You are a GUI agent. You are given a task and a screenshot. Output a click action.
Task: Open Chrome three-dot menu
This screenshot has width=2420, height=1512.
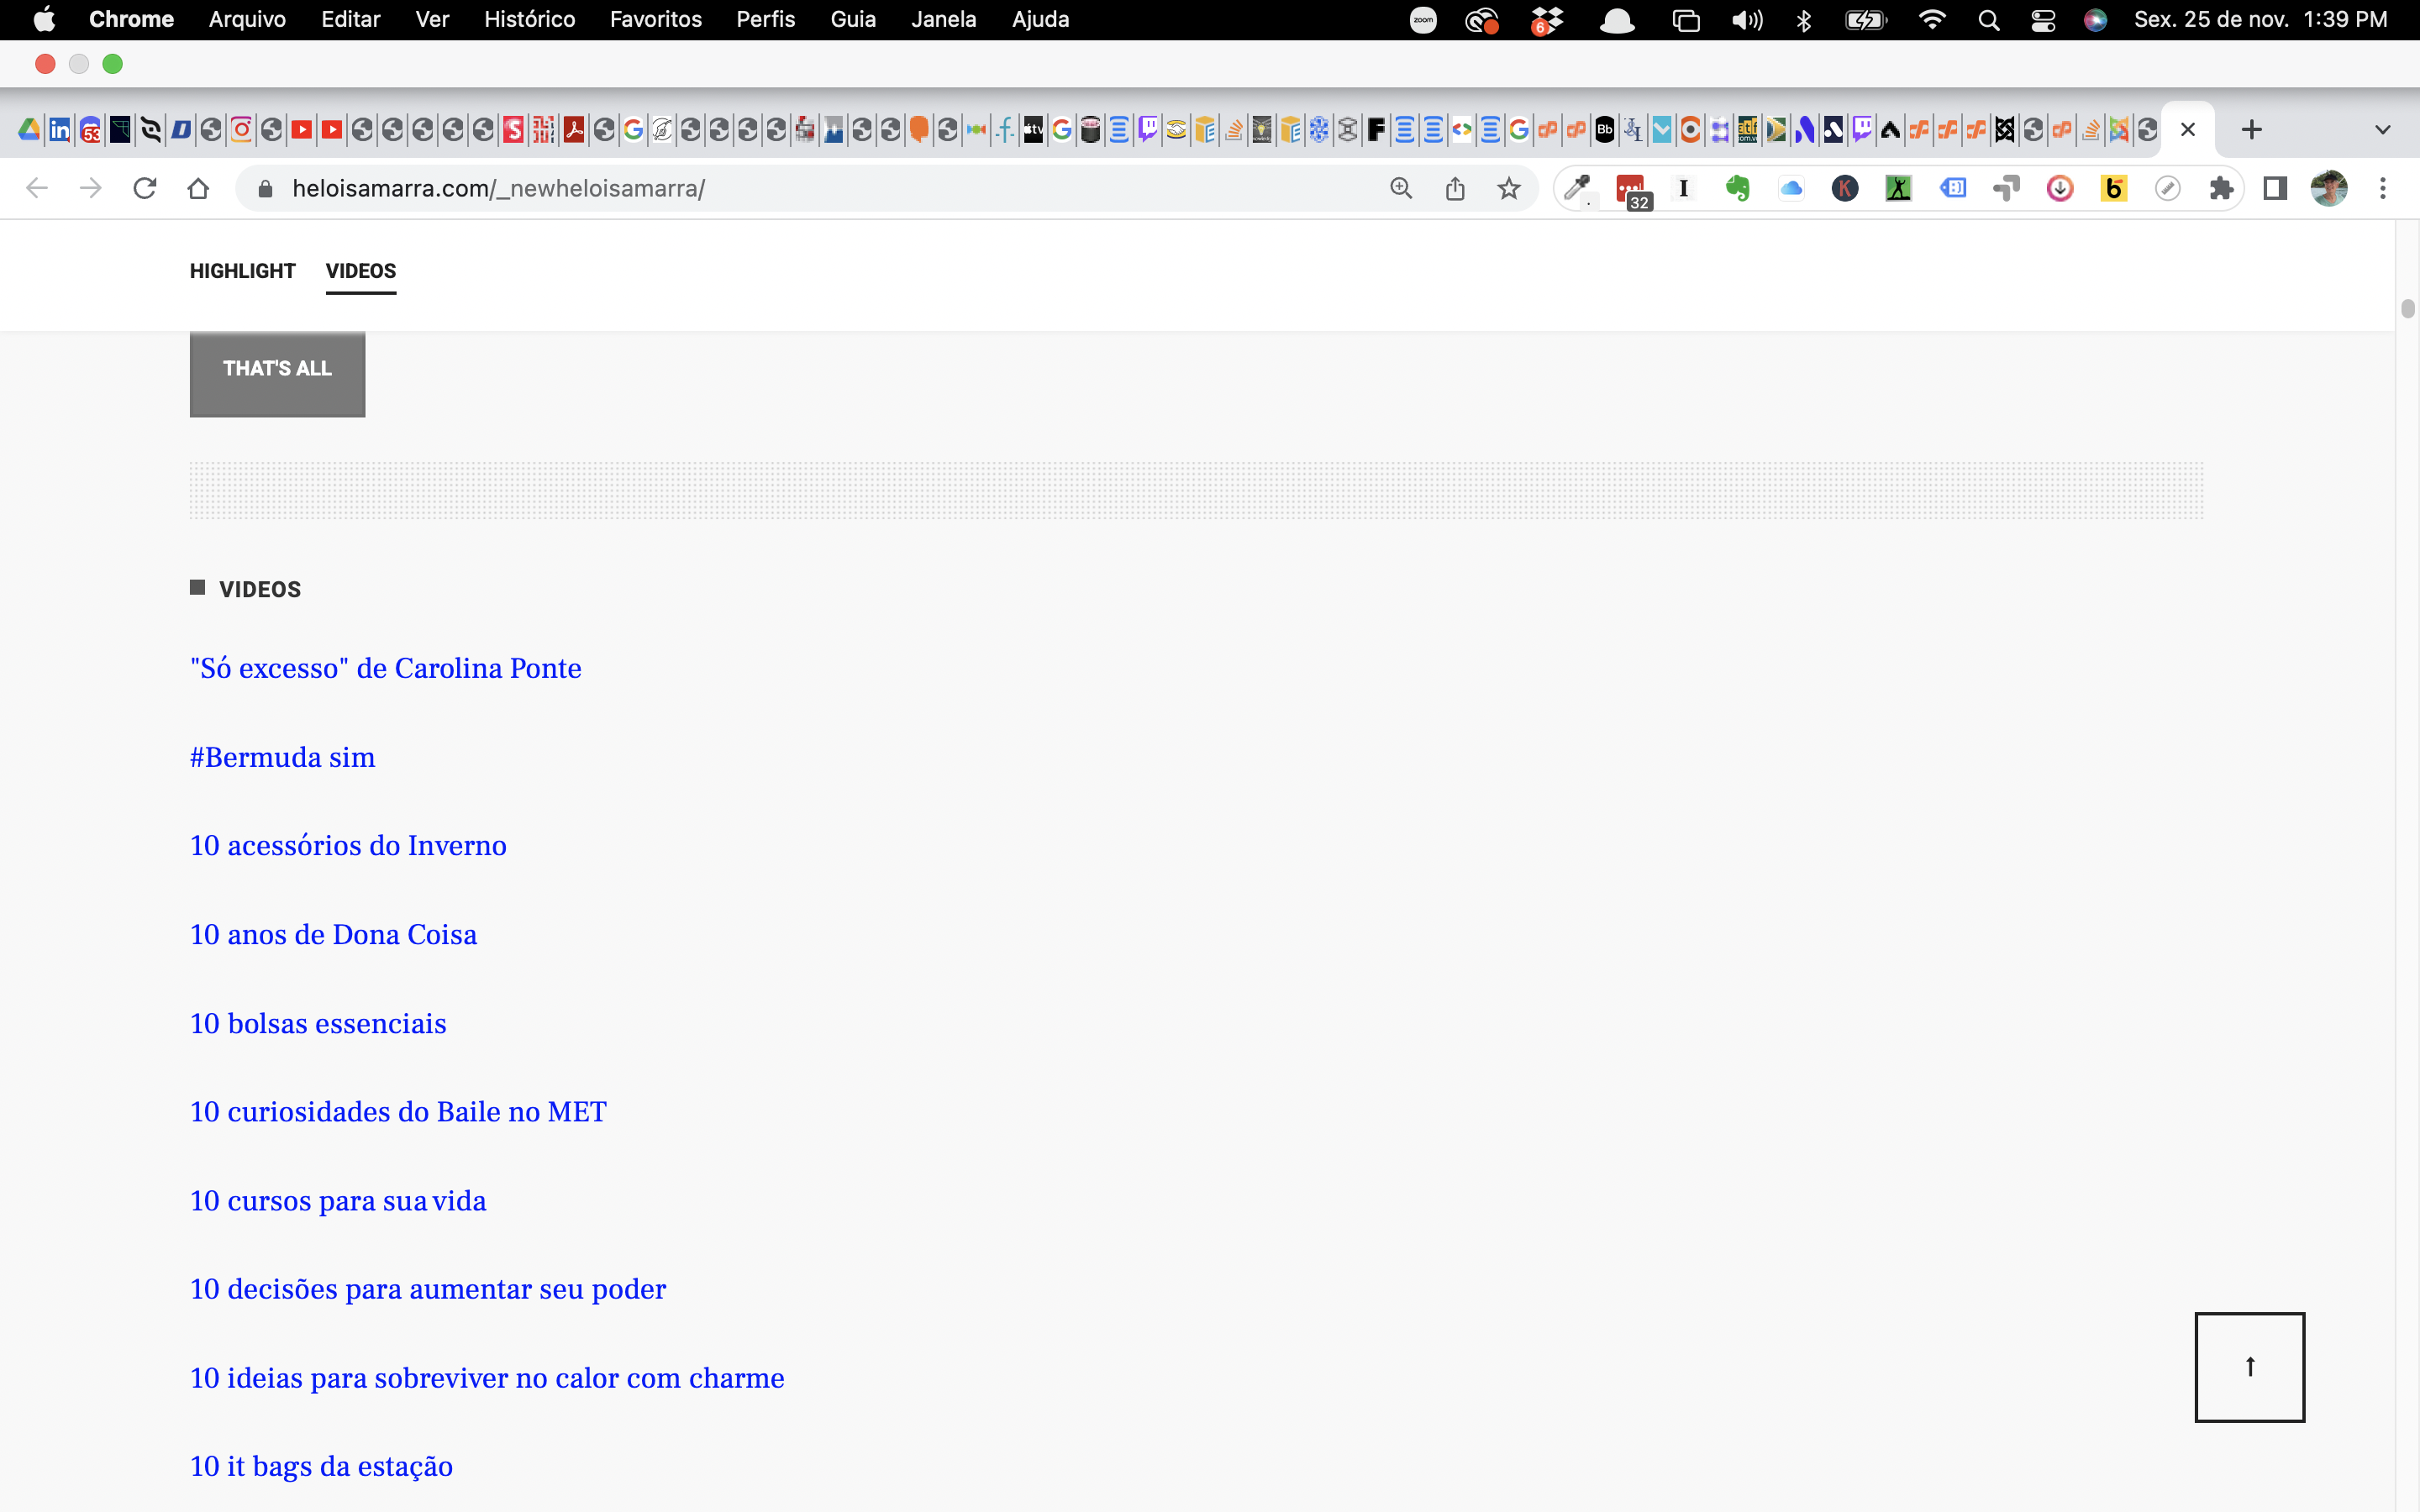[2383, 188]
